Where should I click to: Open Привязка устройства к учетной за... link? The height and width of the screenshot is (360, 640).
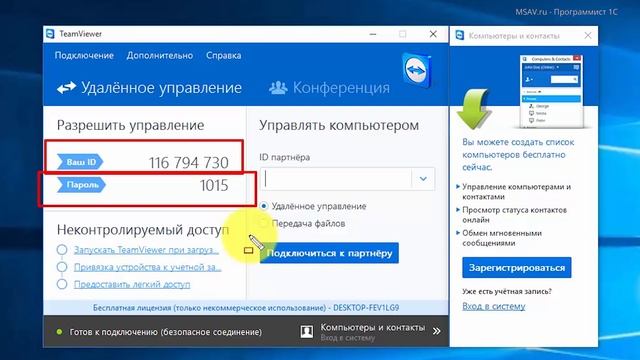tap(147, 267)
